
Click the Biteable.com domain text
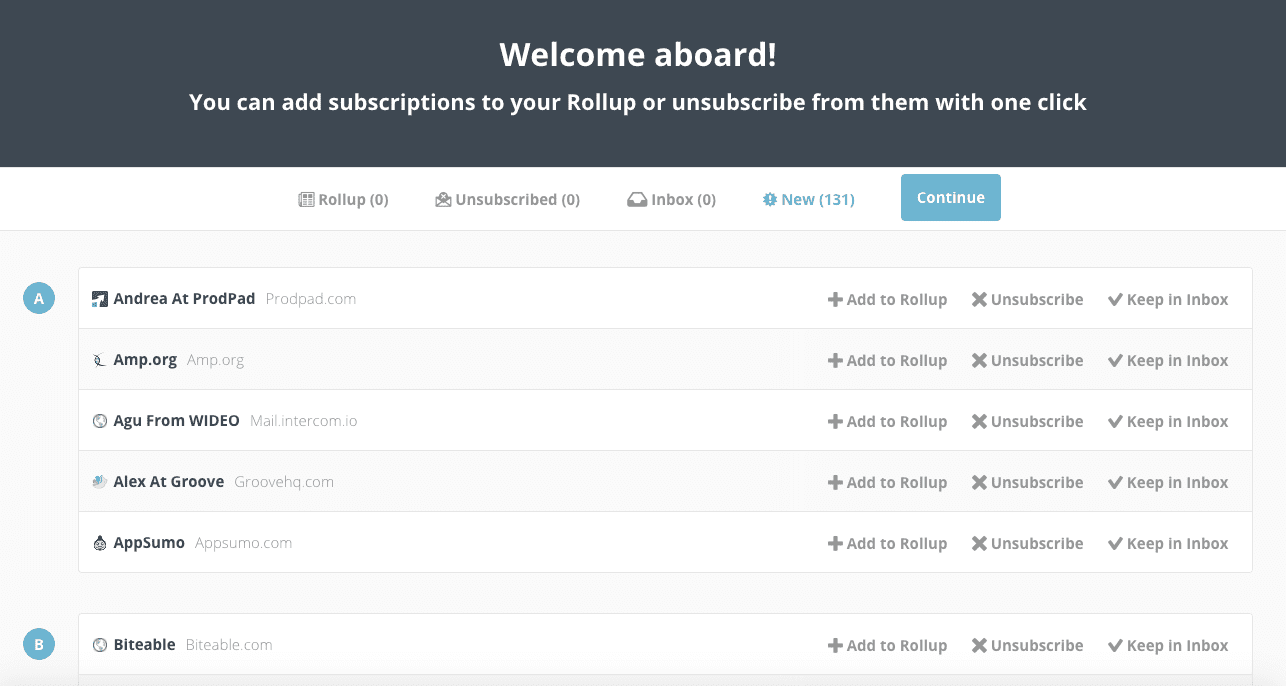coord(229,645)
